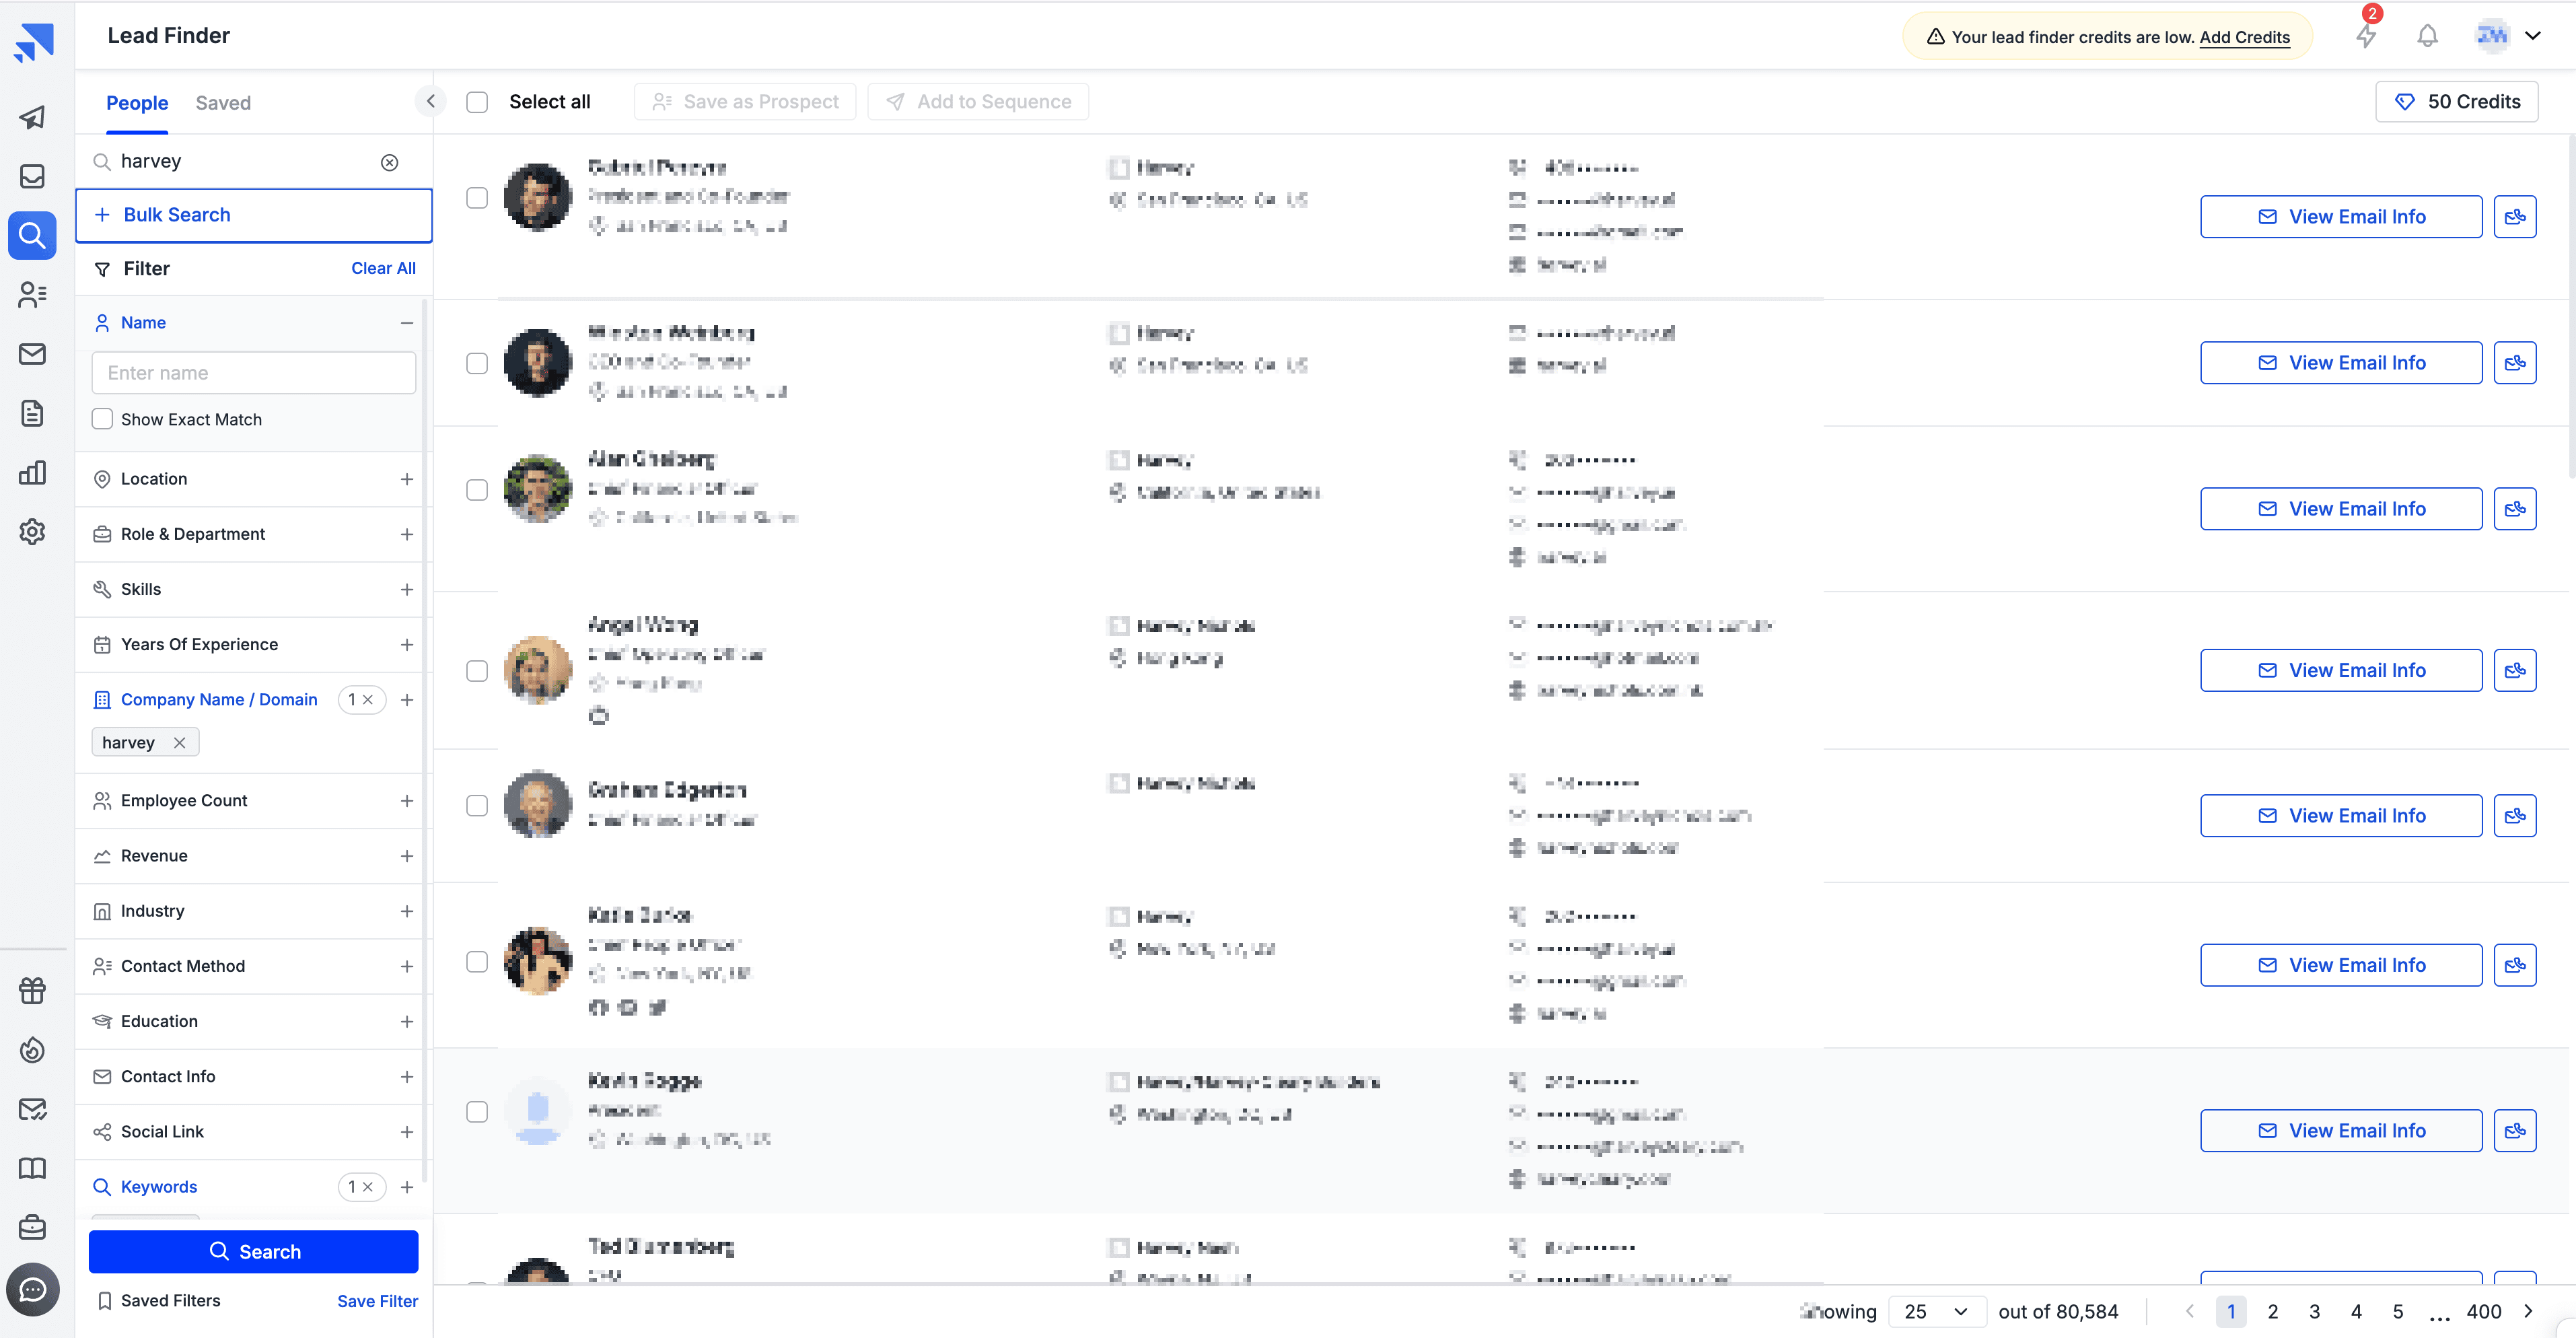Click the gift box sidebar icon
The width and height of the screenshot is (2576, 1338).
click(x=32, y=990)
